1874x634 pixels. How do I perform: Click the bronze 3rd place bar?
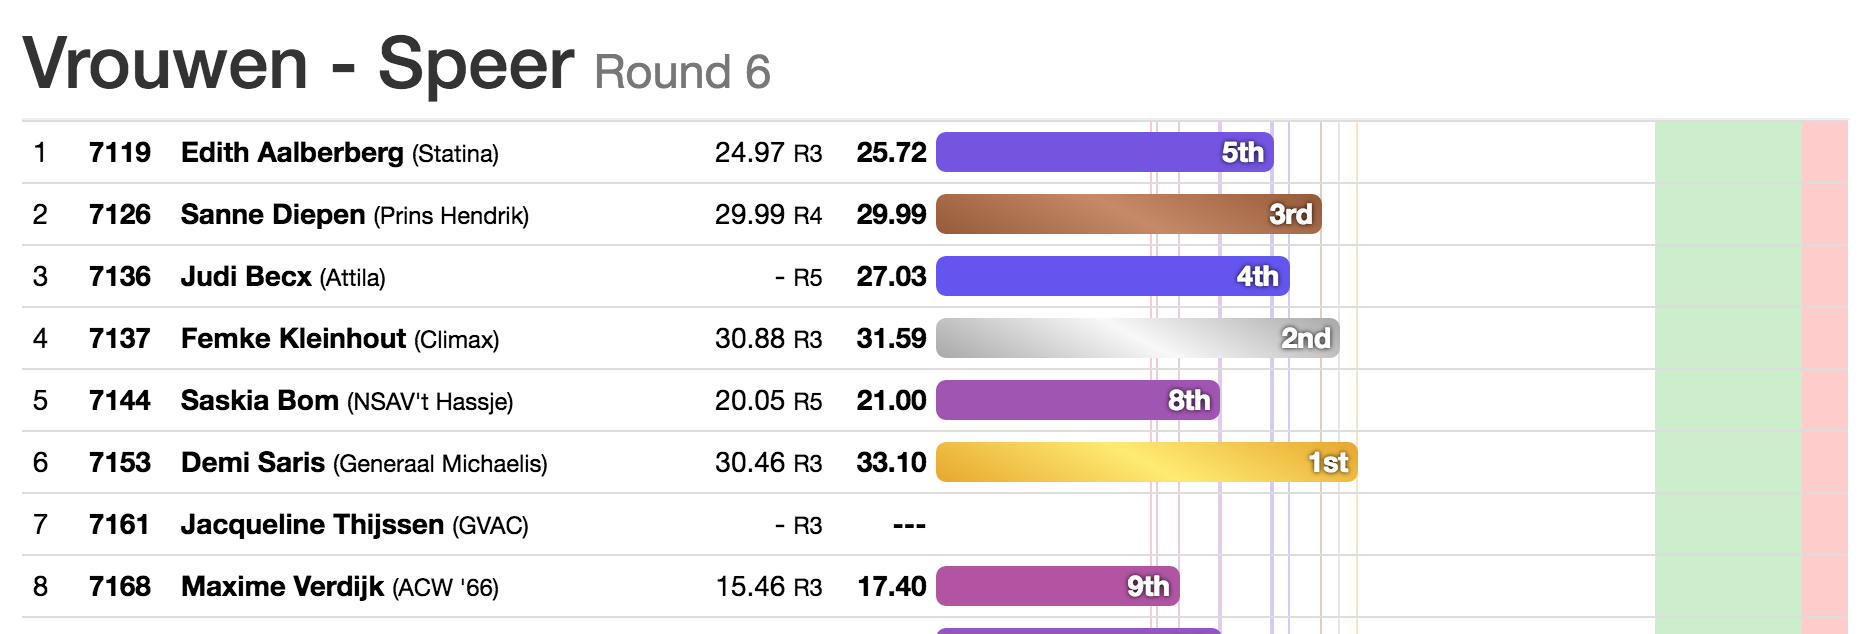[1128, 214]
